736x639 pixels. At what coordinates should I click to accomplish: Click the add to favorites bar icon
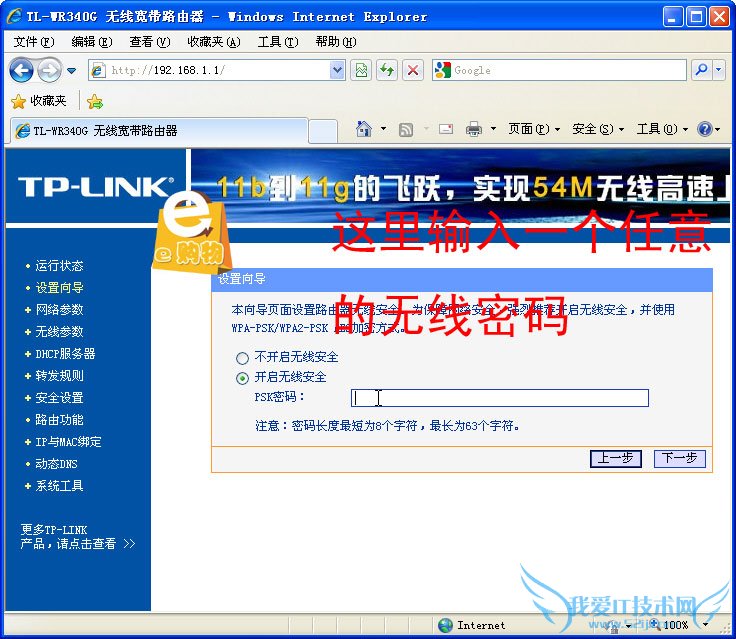point(94,101)
